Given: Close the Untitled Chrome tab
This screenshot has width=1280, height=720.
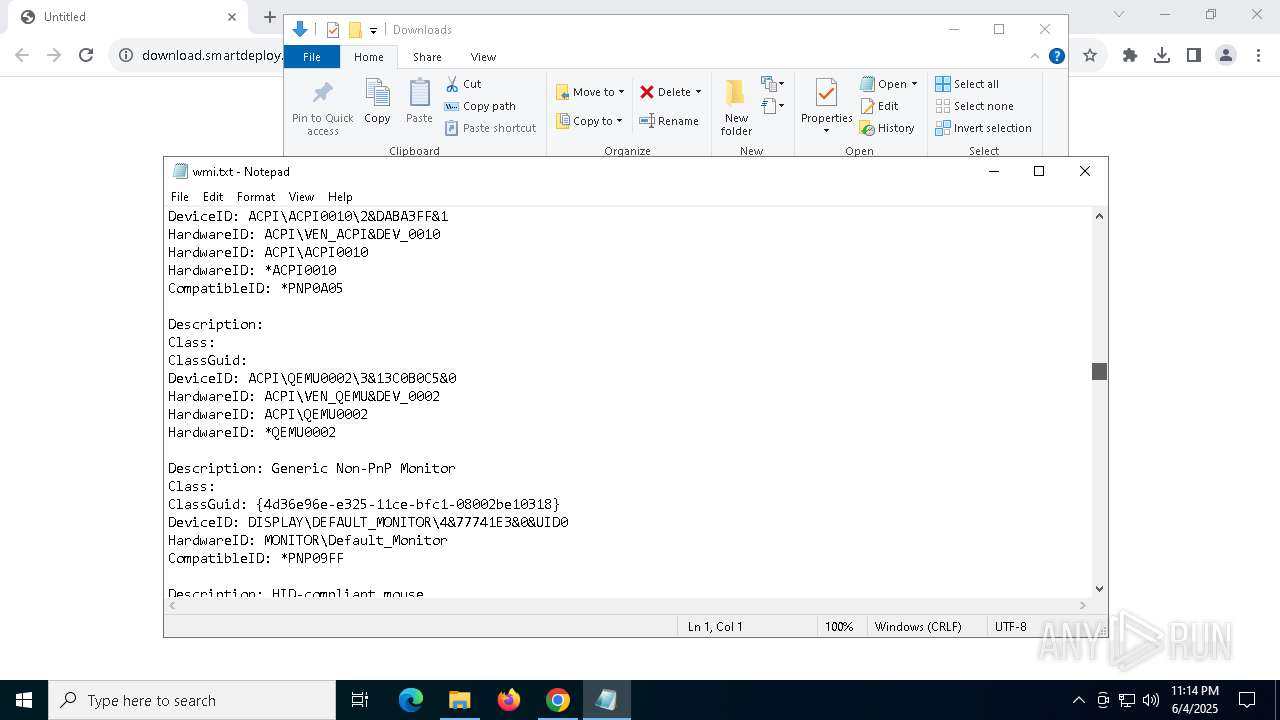Looking at the screenshot, I should coord(232,17).
